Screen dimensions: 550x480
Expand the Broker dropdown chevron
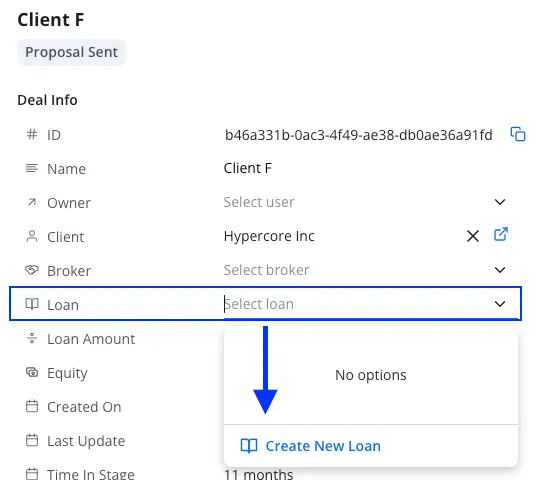pyautogui.click(x=500, y=270)
